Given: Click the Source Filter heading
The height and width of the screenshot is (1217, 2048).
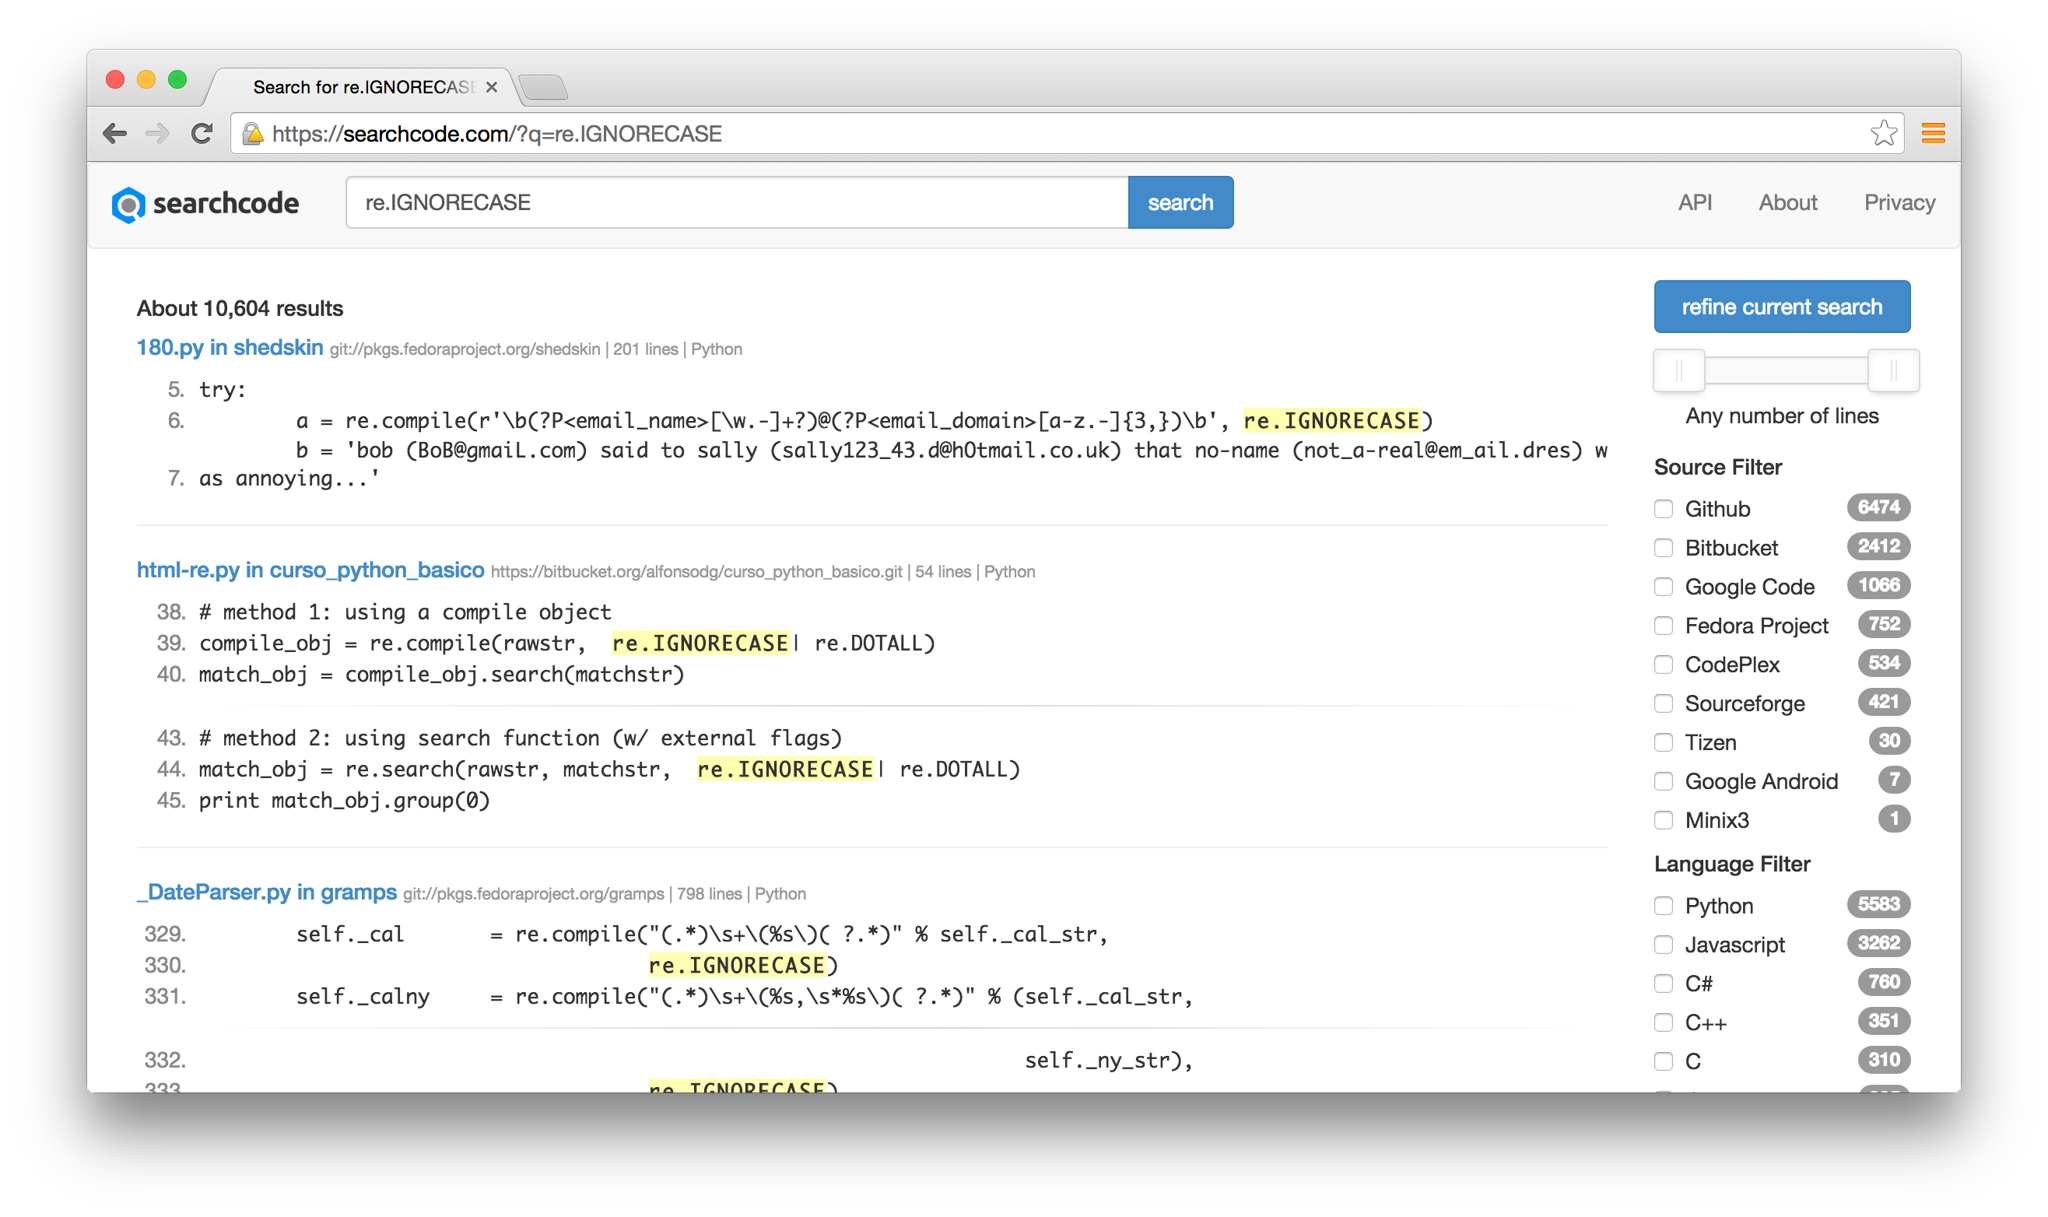Looking at the screenshot, I should pyautogui.click(x=1717, y=467).
